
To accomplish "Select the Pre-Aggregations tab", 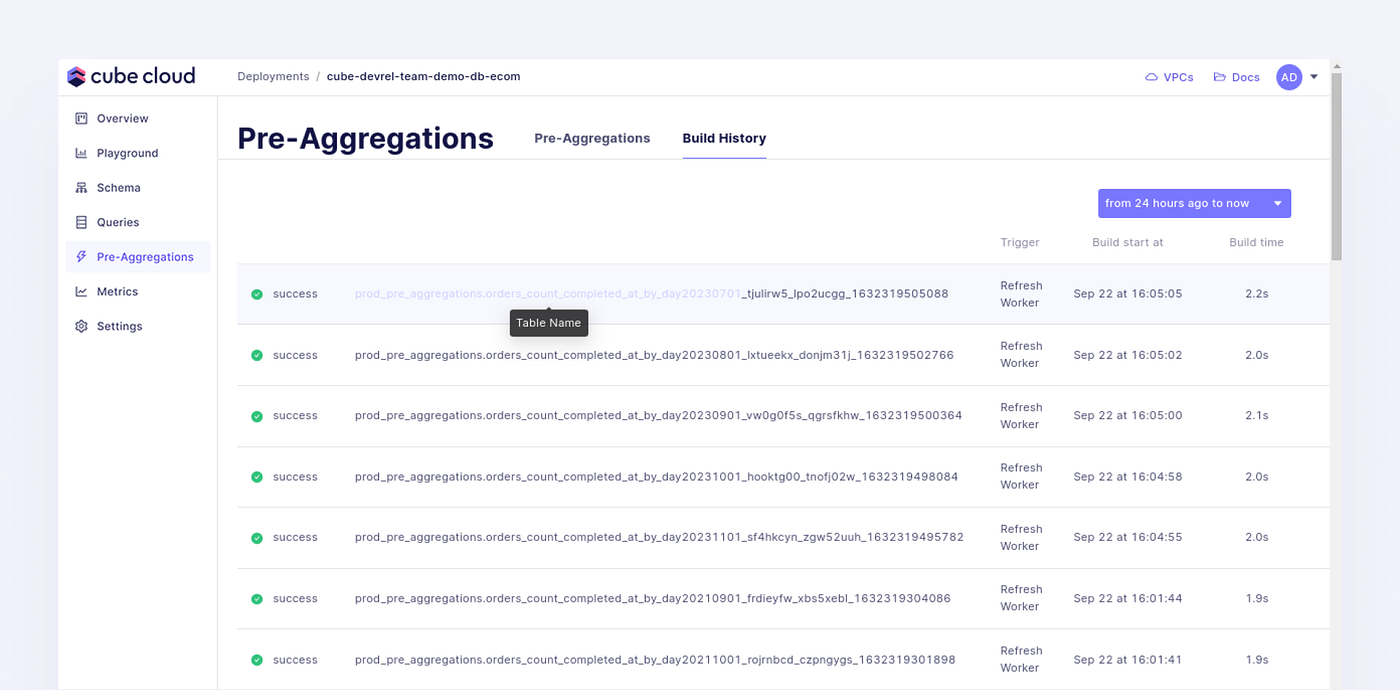I will tap(592, 138).
